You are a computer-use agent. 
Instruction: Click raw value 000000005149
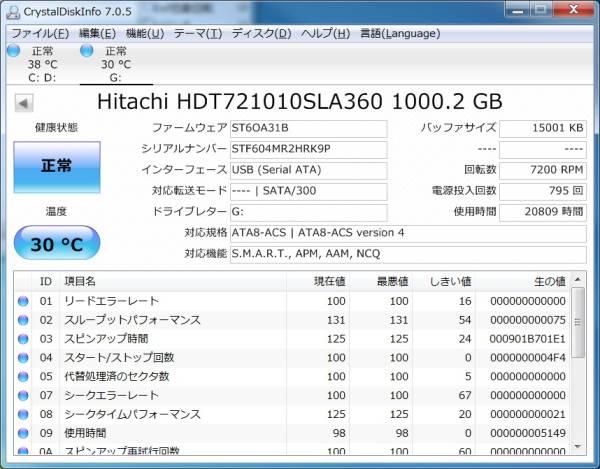tap(528, 433)
